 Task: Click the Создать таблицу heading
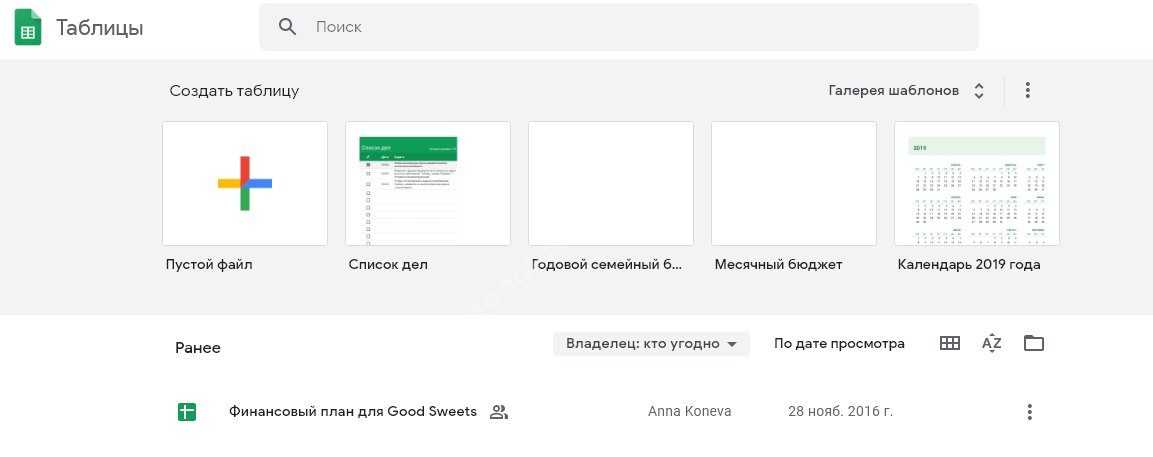[x=235, y=91]
